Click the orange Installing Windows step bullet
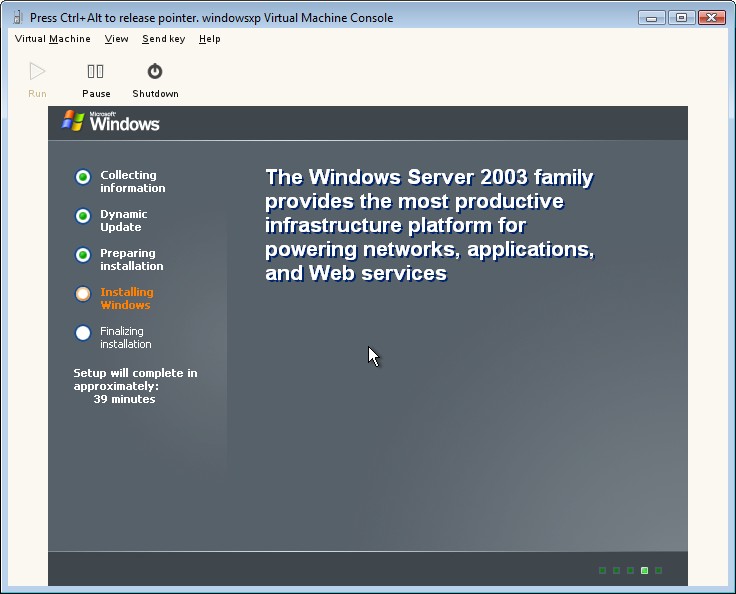Screen dimensions: 736x594 [x=83, y=294]
